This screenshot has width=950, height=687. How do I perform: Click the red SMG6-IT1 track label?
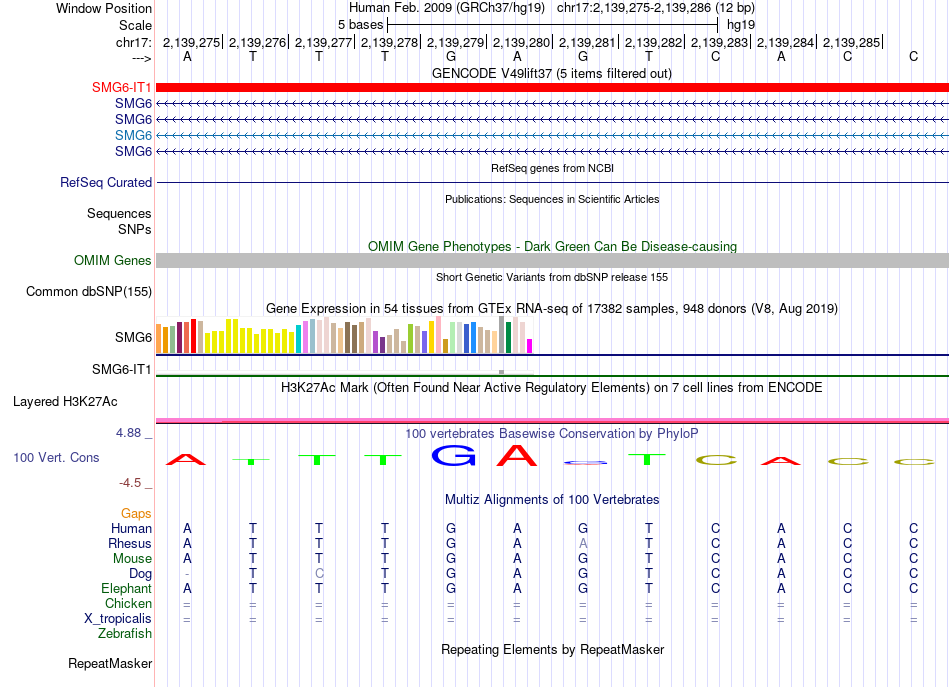click(x=121, y=87)
